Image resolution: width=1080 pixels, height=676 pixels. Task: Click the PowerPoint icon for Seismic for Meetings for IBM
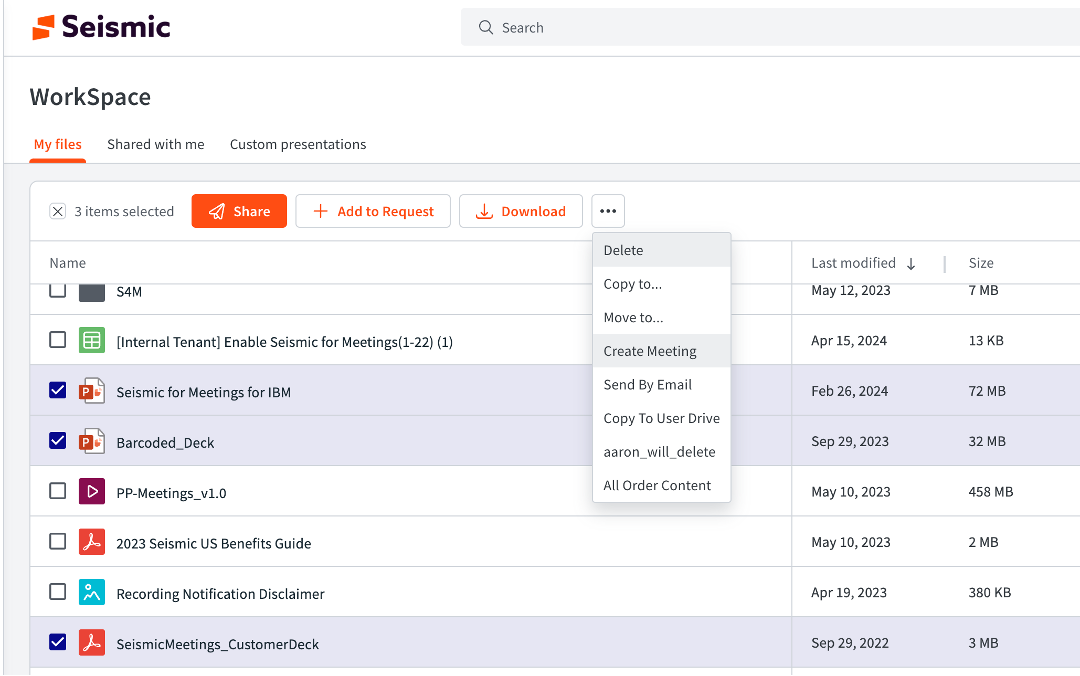coord(92,391)
